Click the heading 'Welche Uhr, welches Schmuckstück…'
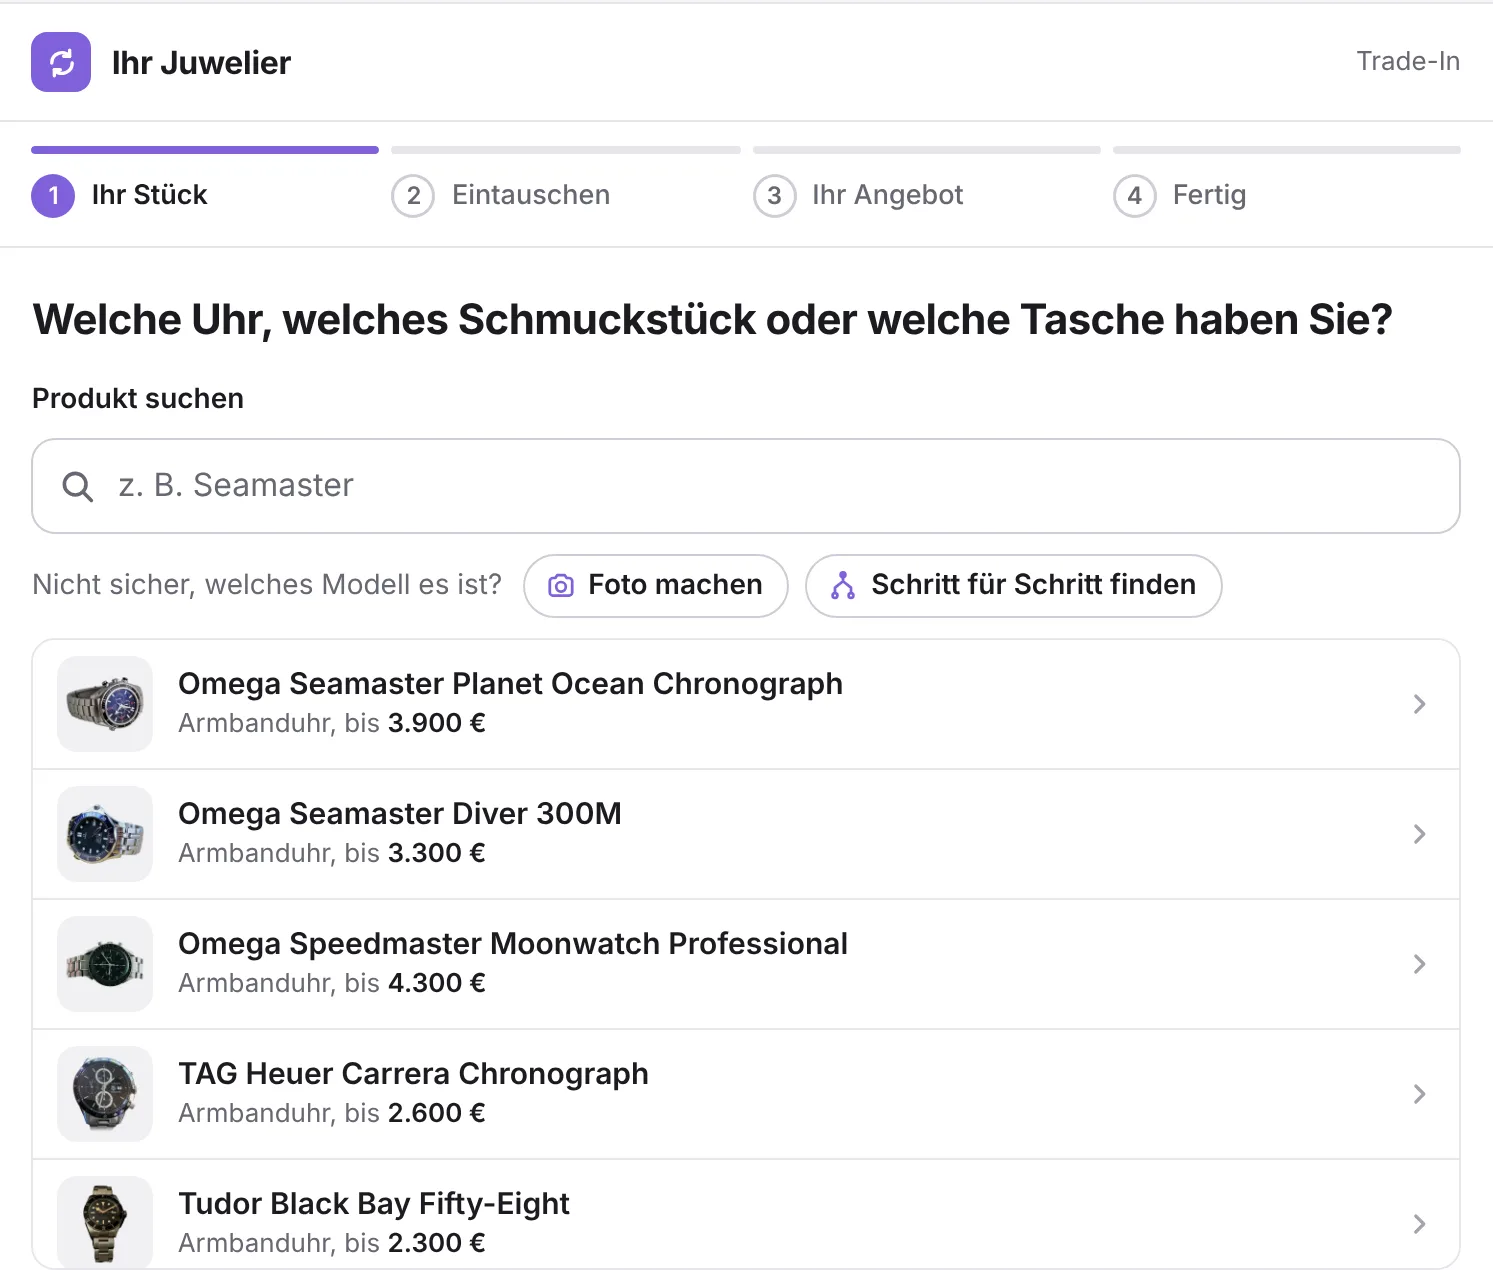 pyautogui.click(x=713, y=320)
